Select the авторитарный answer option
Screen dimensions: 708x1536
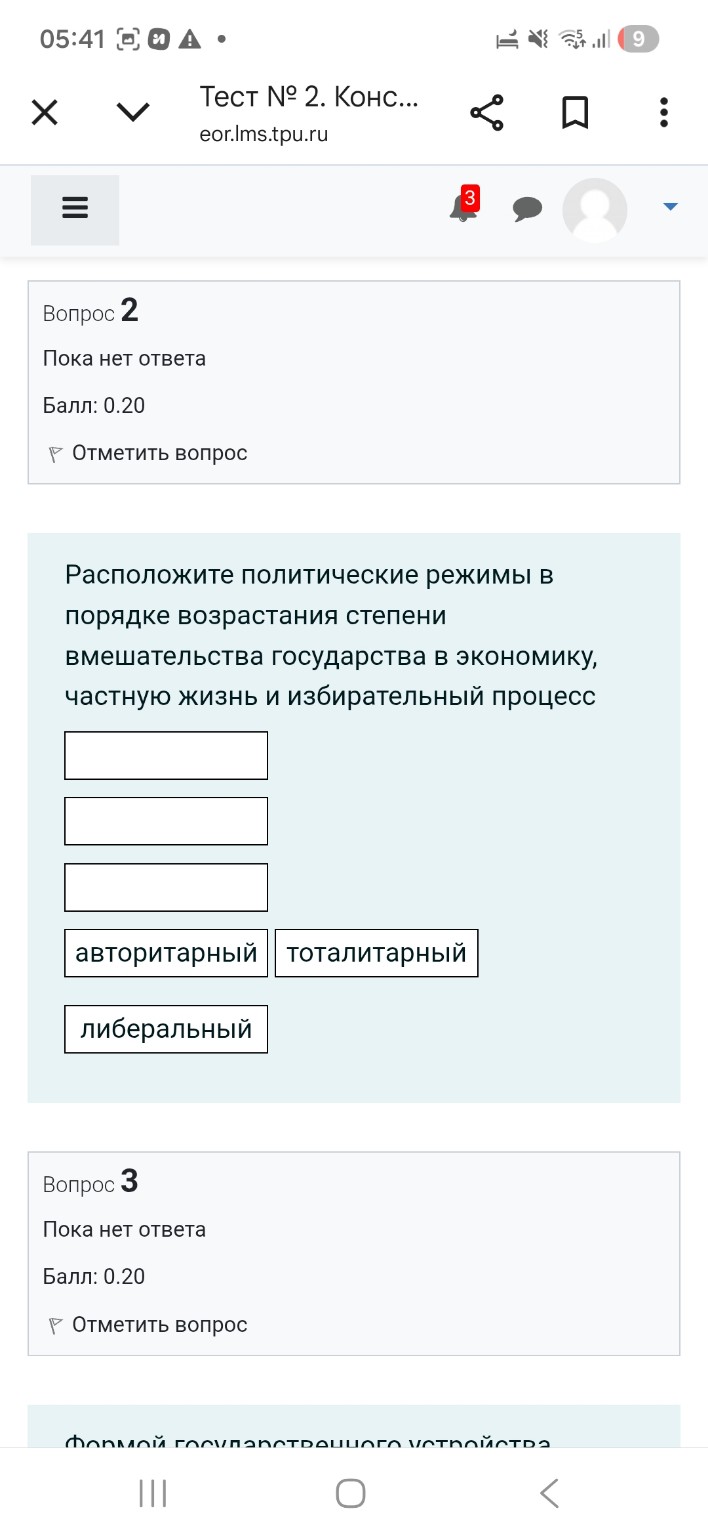(x=166, y=952)
